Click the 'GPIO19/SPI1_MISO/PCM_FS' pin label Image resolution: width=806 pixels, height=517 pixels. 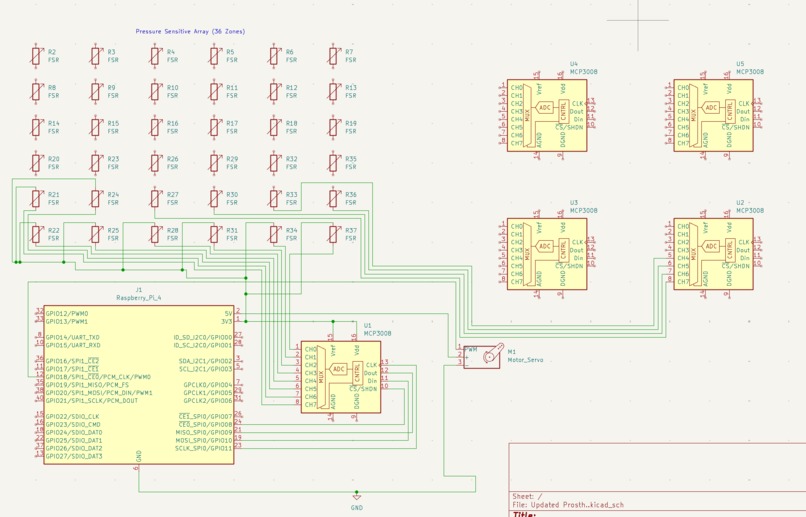(x=87, y=384)
